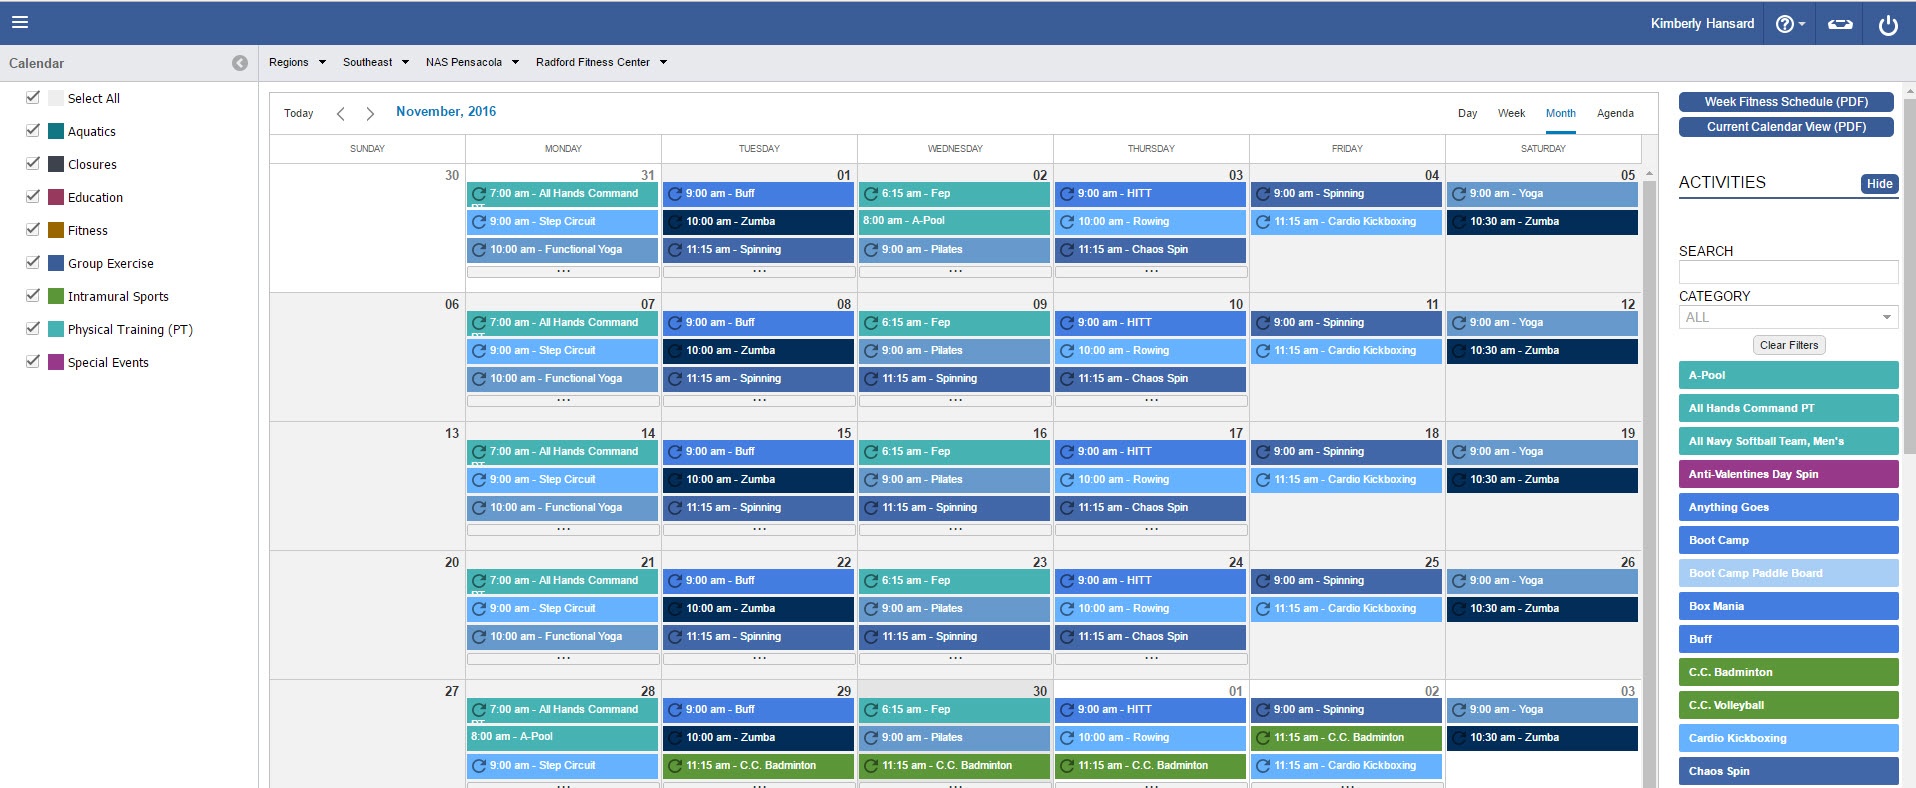Image resolution: width=1916 pixels, height=788 pixels.
Task: Open the Radford Fitness Center dropdown
Action: 601,62
